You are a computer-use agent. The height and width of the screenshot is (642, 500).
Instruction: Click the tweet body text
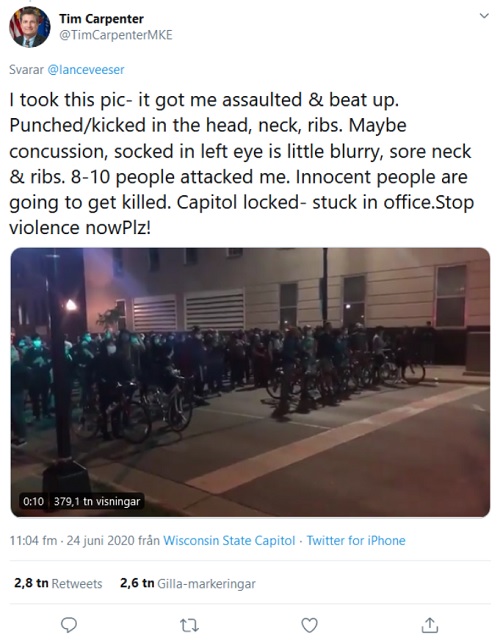pos(242,164)
